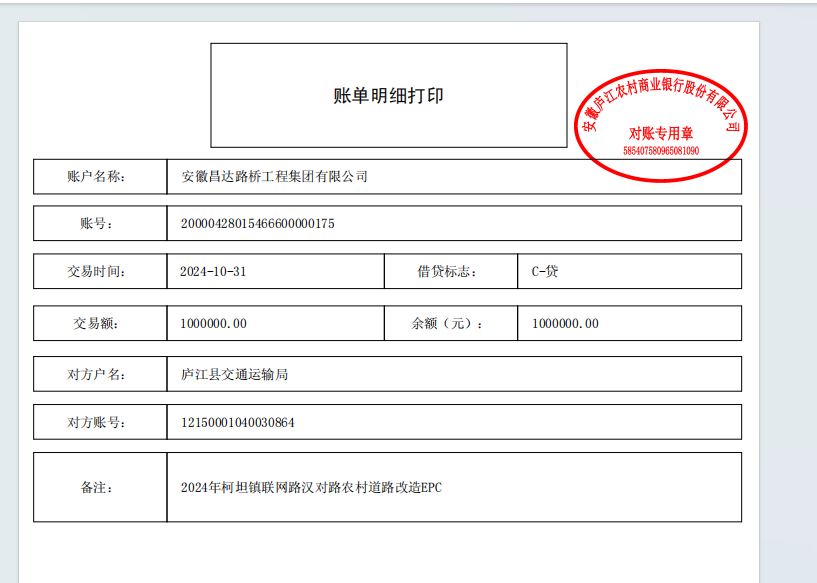817x583 pixels.
Task: Select the transaction date 2024-10-31
Action: 213,271
